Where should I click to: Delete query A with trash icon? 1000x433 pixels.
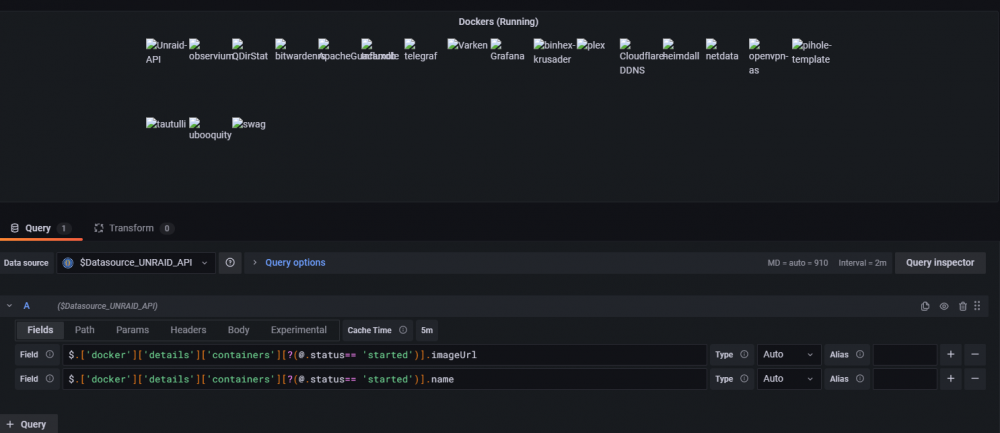pyautogui.click(x=963, y=306)
